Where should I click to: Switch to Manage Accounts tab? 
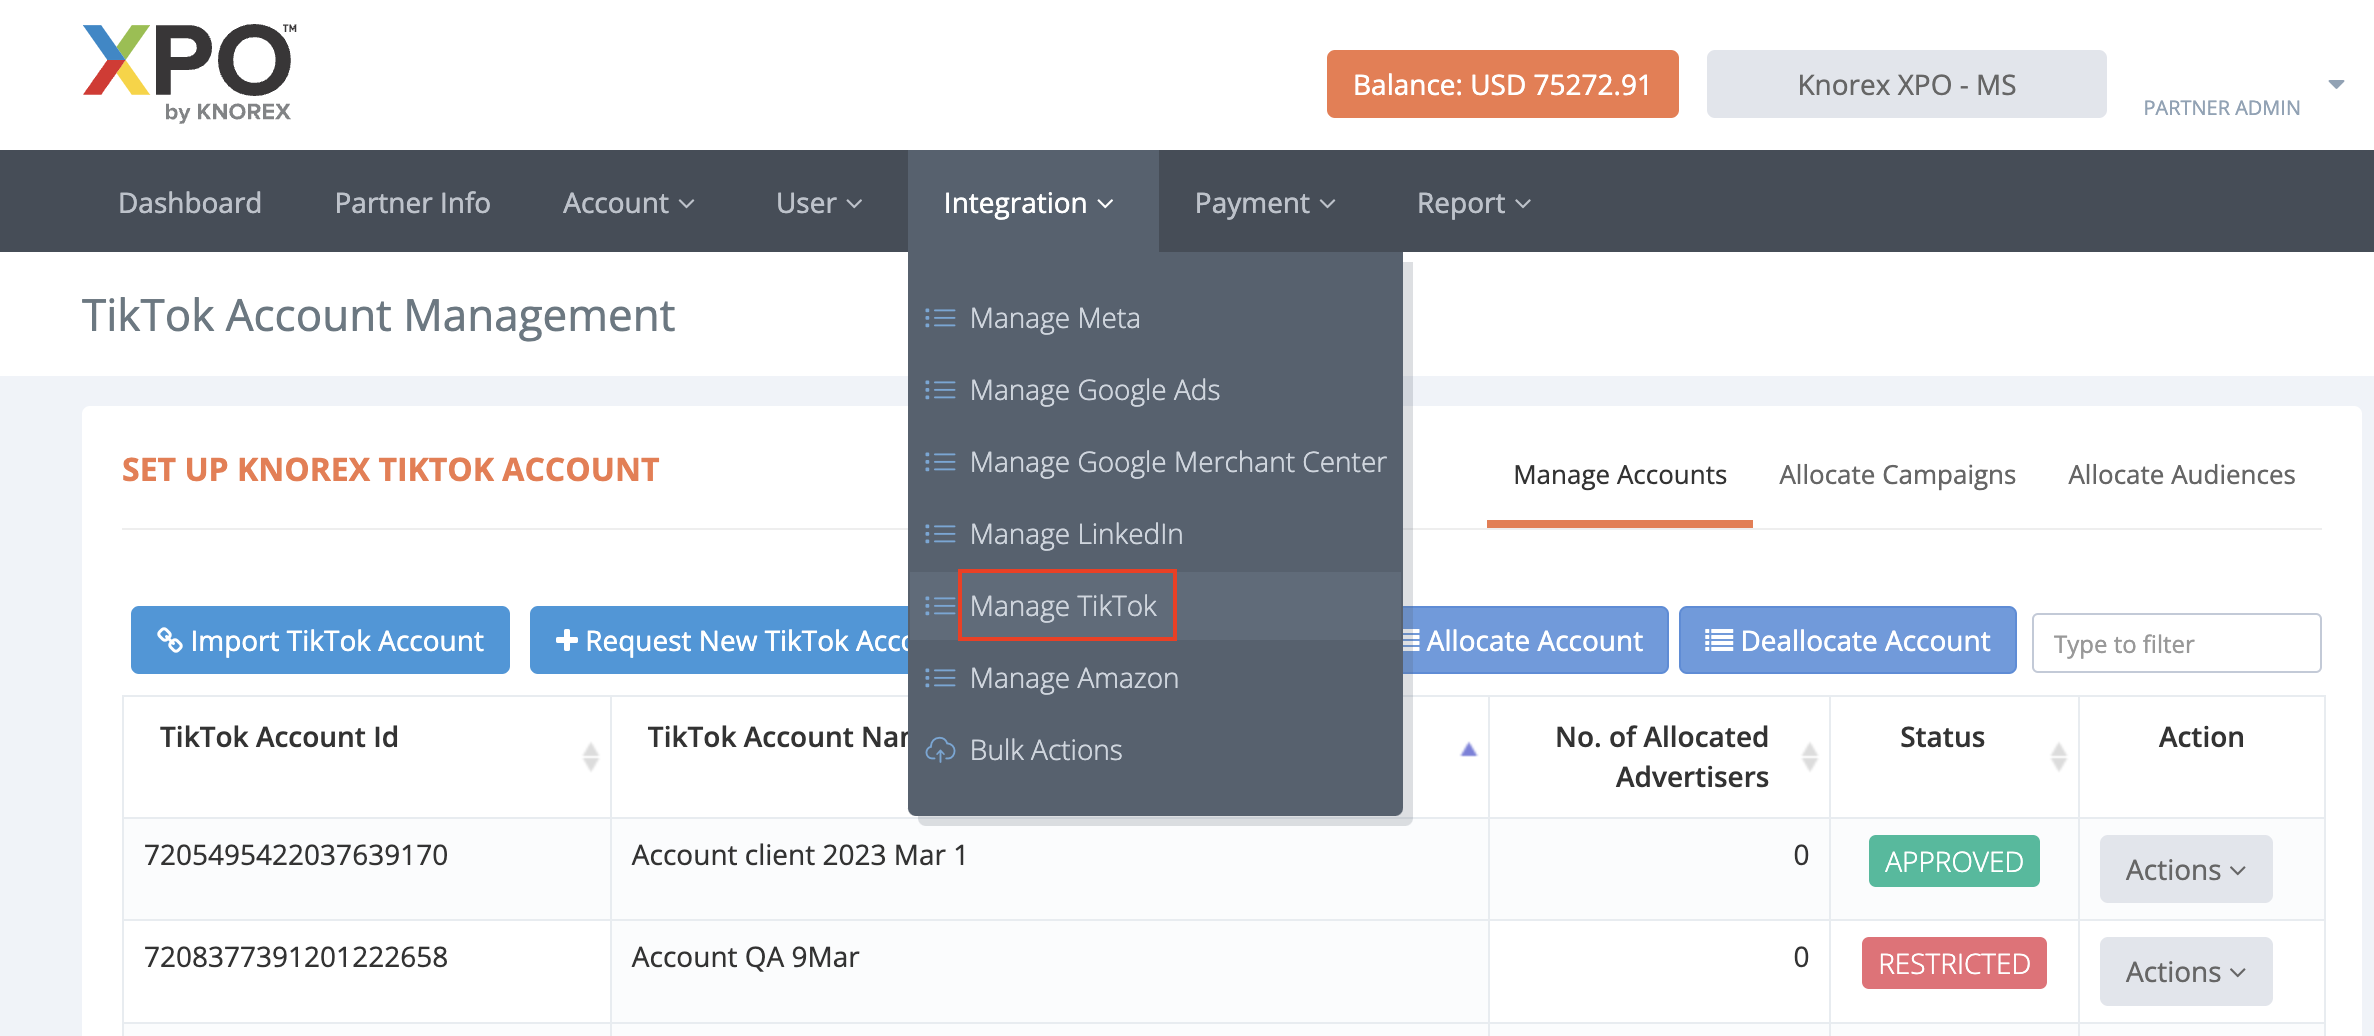(x=1620, y=475)
